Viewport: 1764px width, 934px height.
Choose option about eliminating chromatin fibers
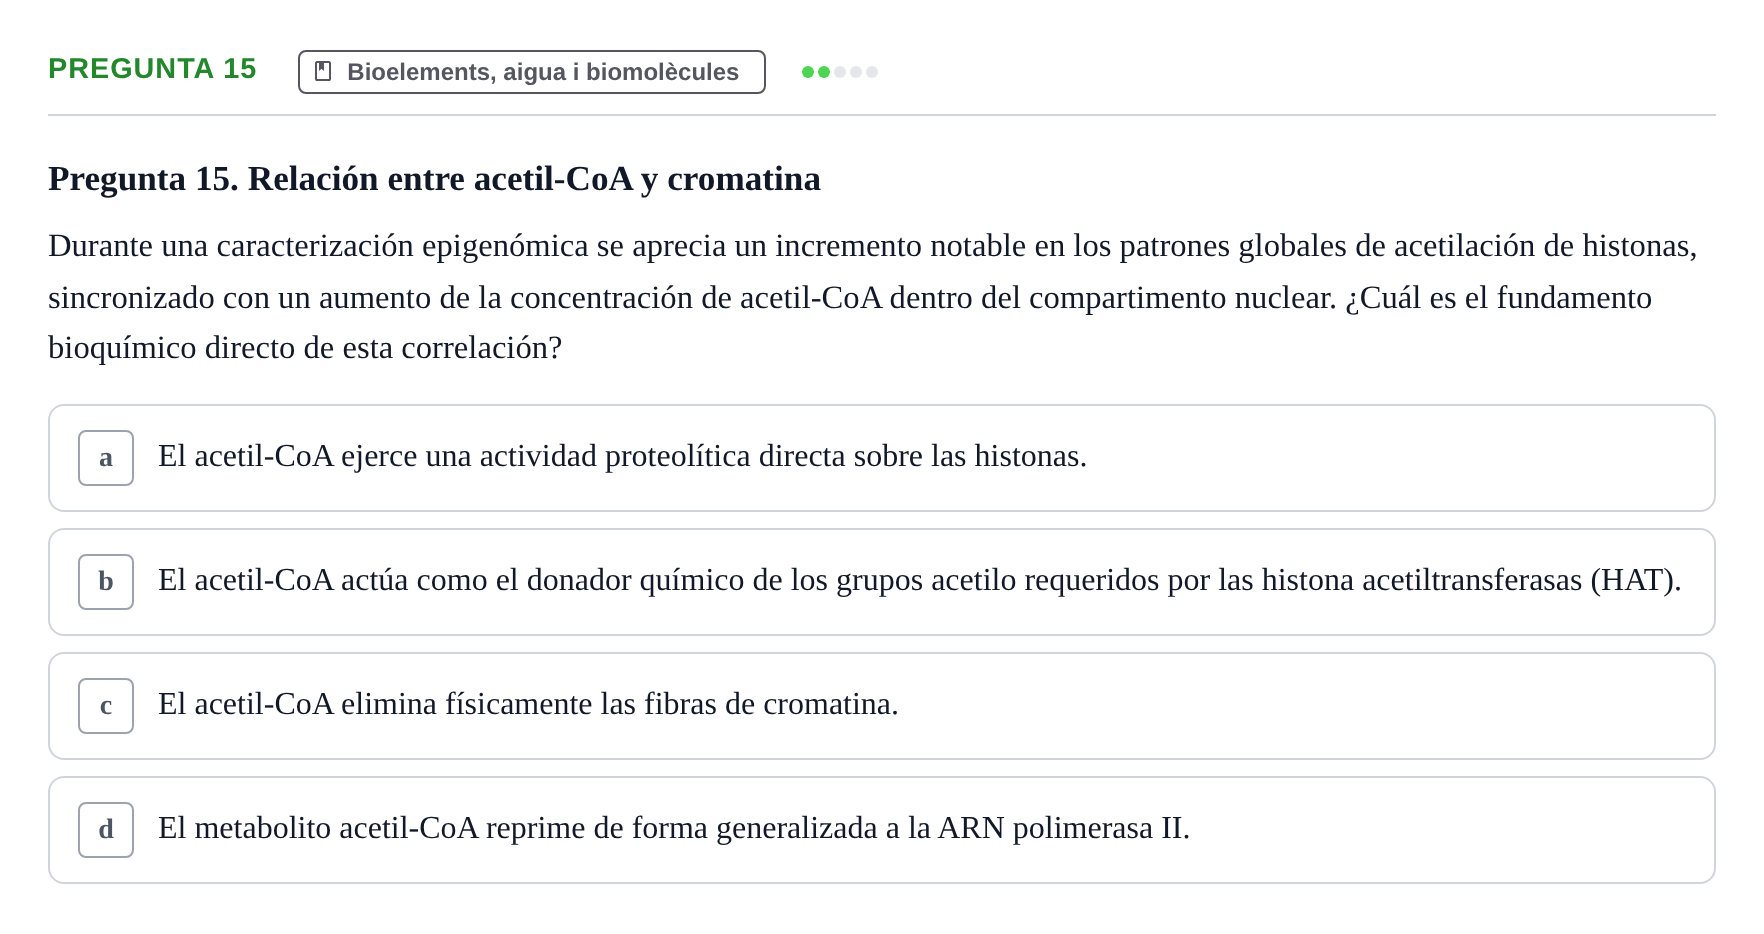882,706
